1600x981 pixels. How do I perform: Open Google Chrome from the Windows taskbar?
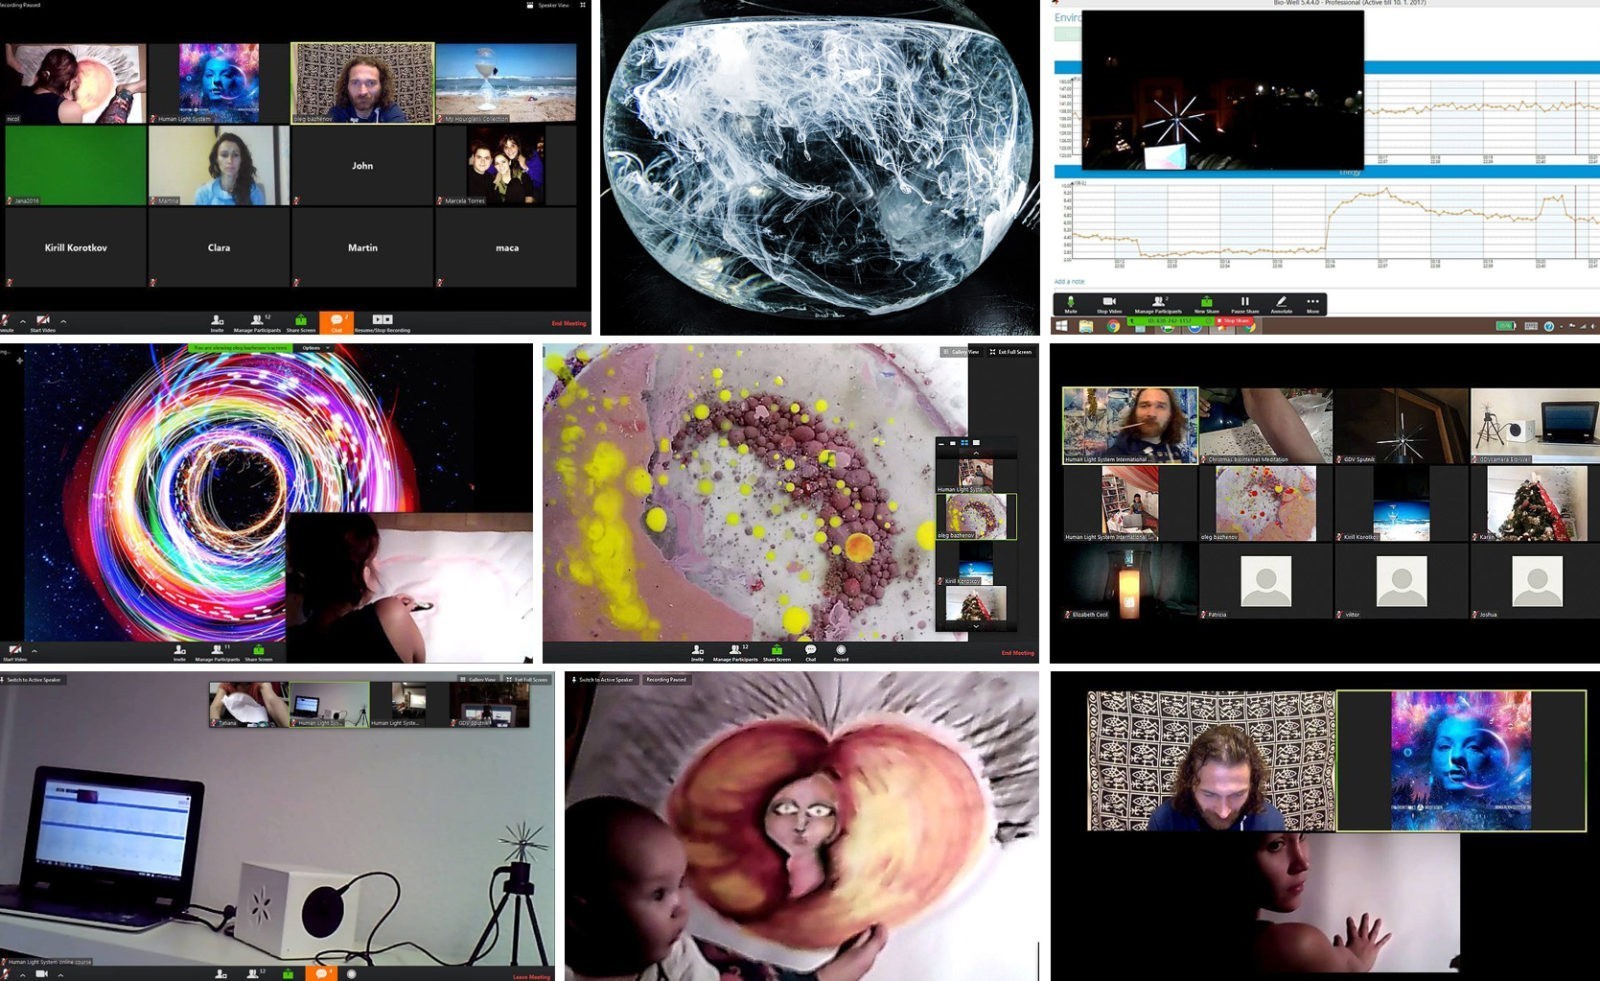(x=1112, y=326)
